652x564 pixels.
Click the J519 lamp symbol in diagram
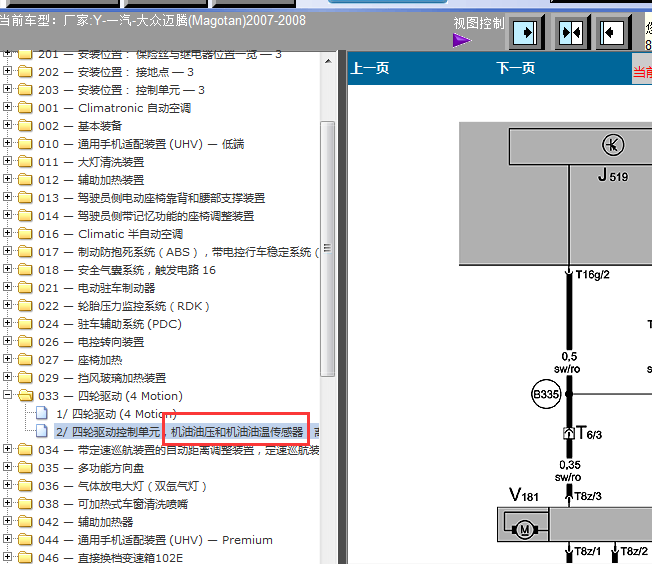click(613, 145)
